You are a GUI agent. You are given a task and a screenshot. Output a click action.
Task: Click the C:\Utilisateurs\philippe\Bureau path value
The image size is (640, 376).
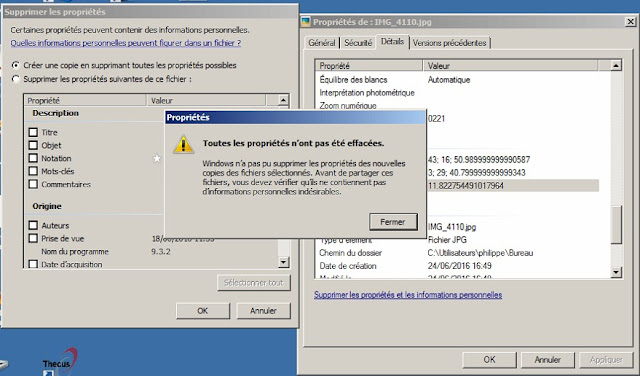(480, 253)
